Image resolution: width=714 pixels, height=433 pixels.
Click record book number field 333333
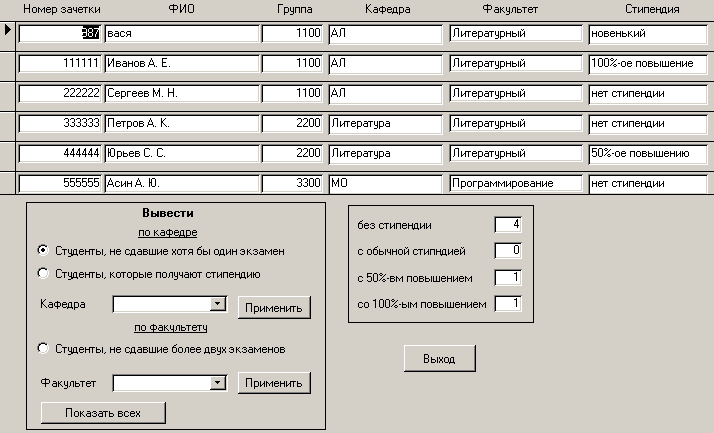pyautogui.click(x=60, y=123)
